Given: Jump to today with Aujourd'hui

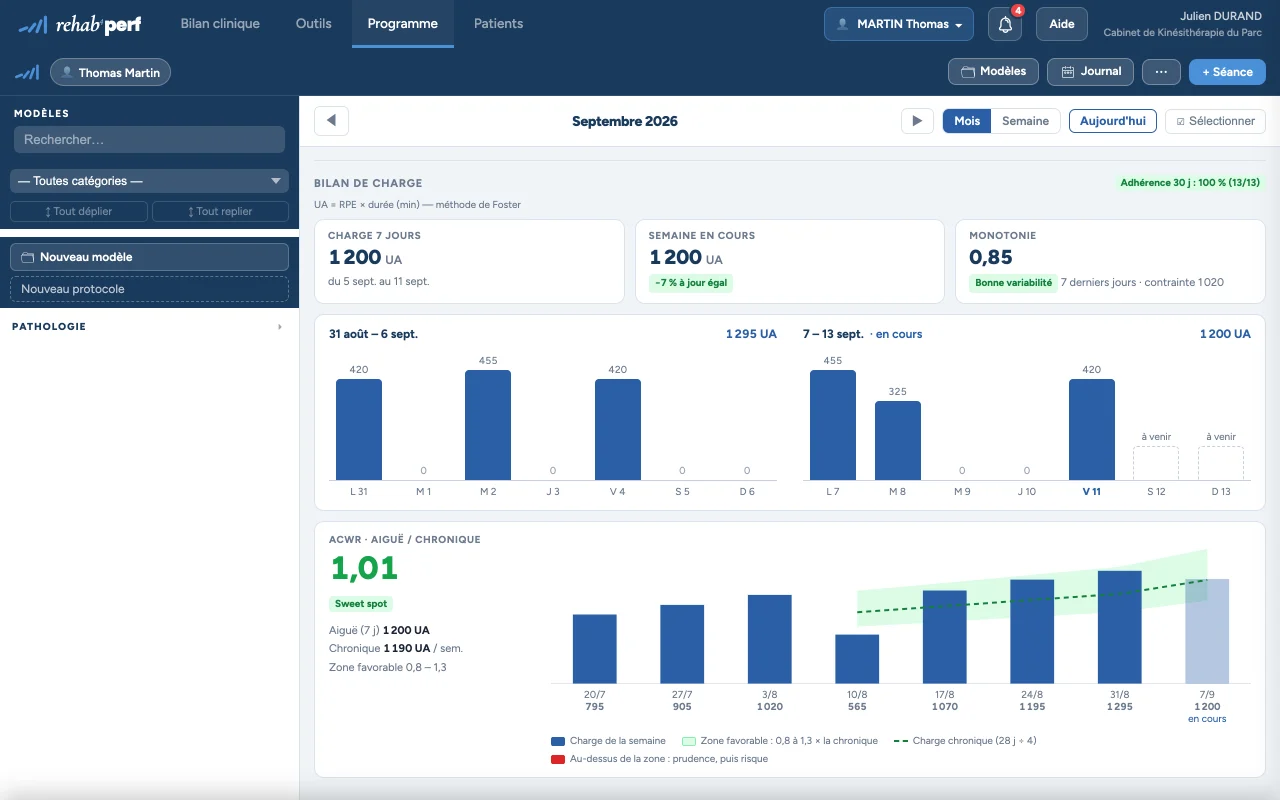Looking at the screenshot, I should (1113, 121).
